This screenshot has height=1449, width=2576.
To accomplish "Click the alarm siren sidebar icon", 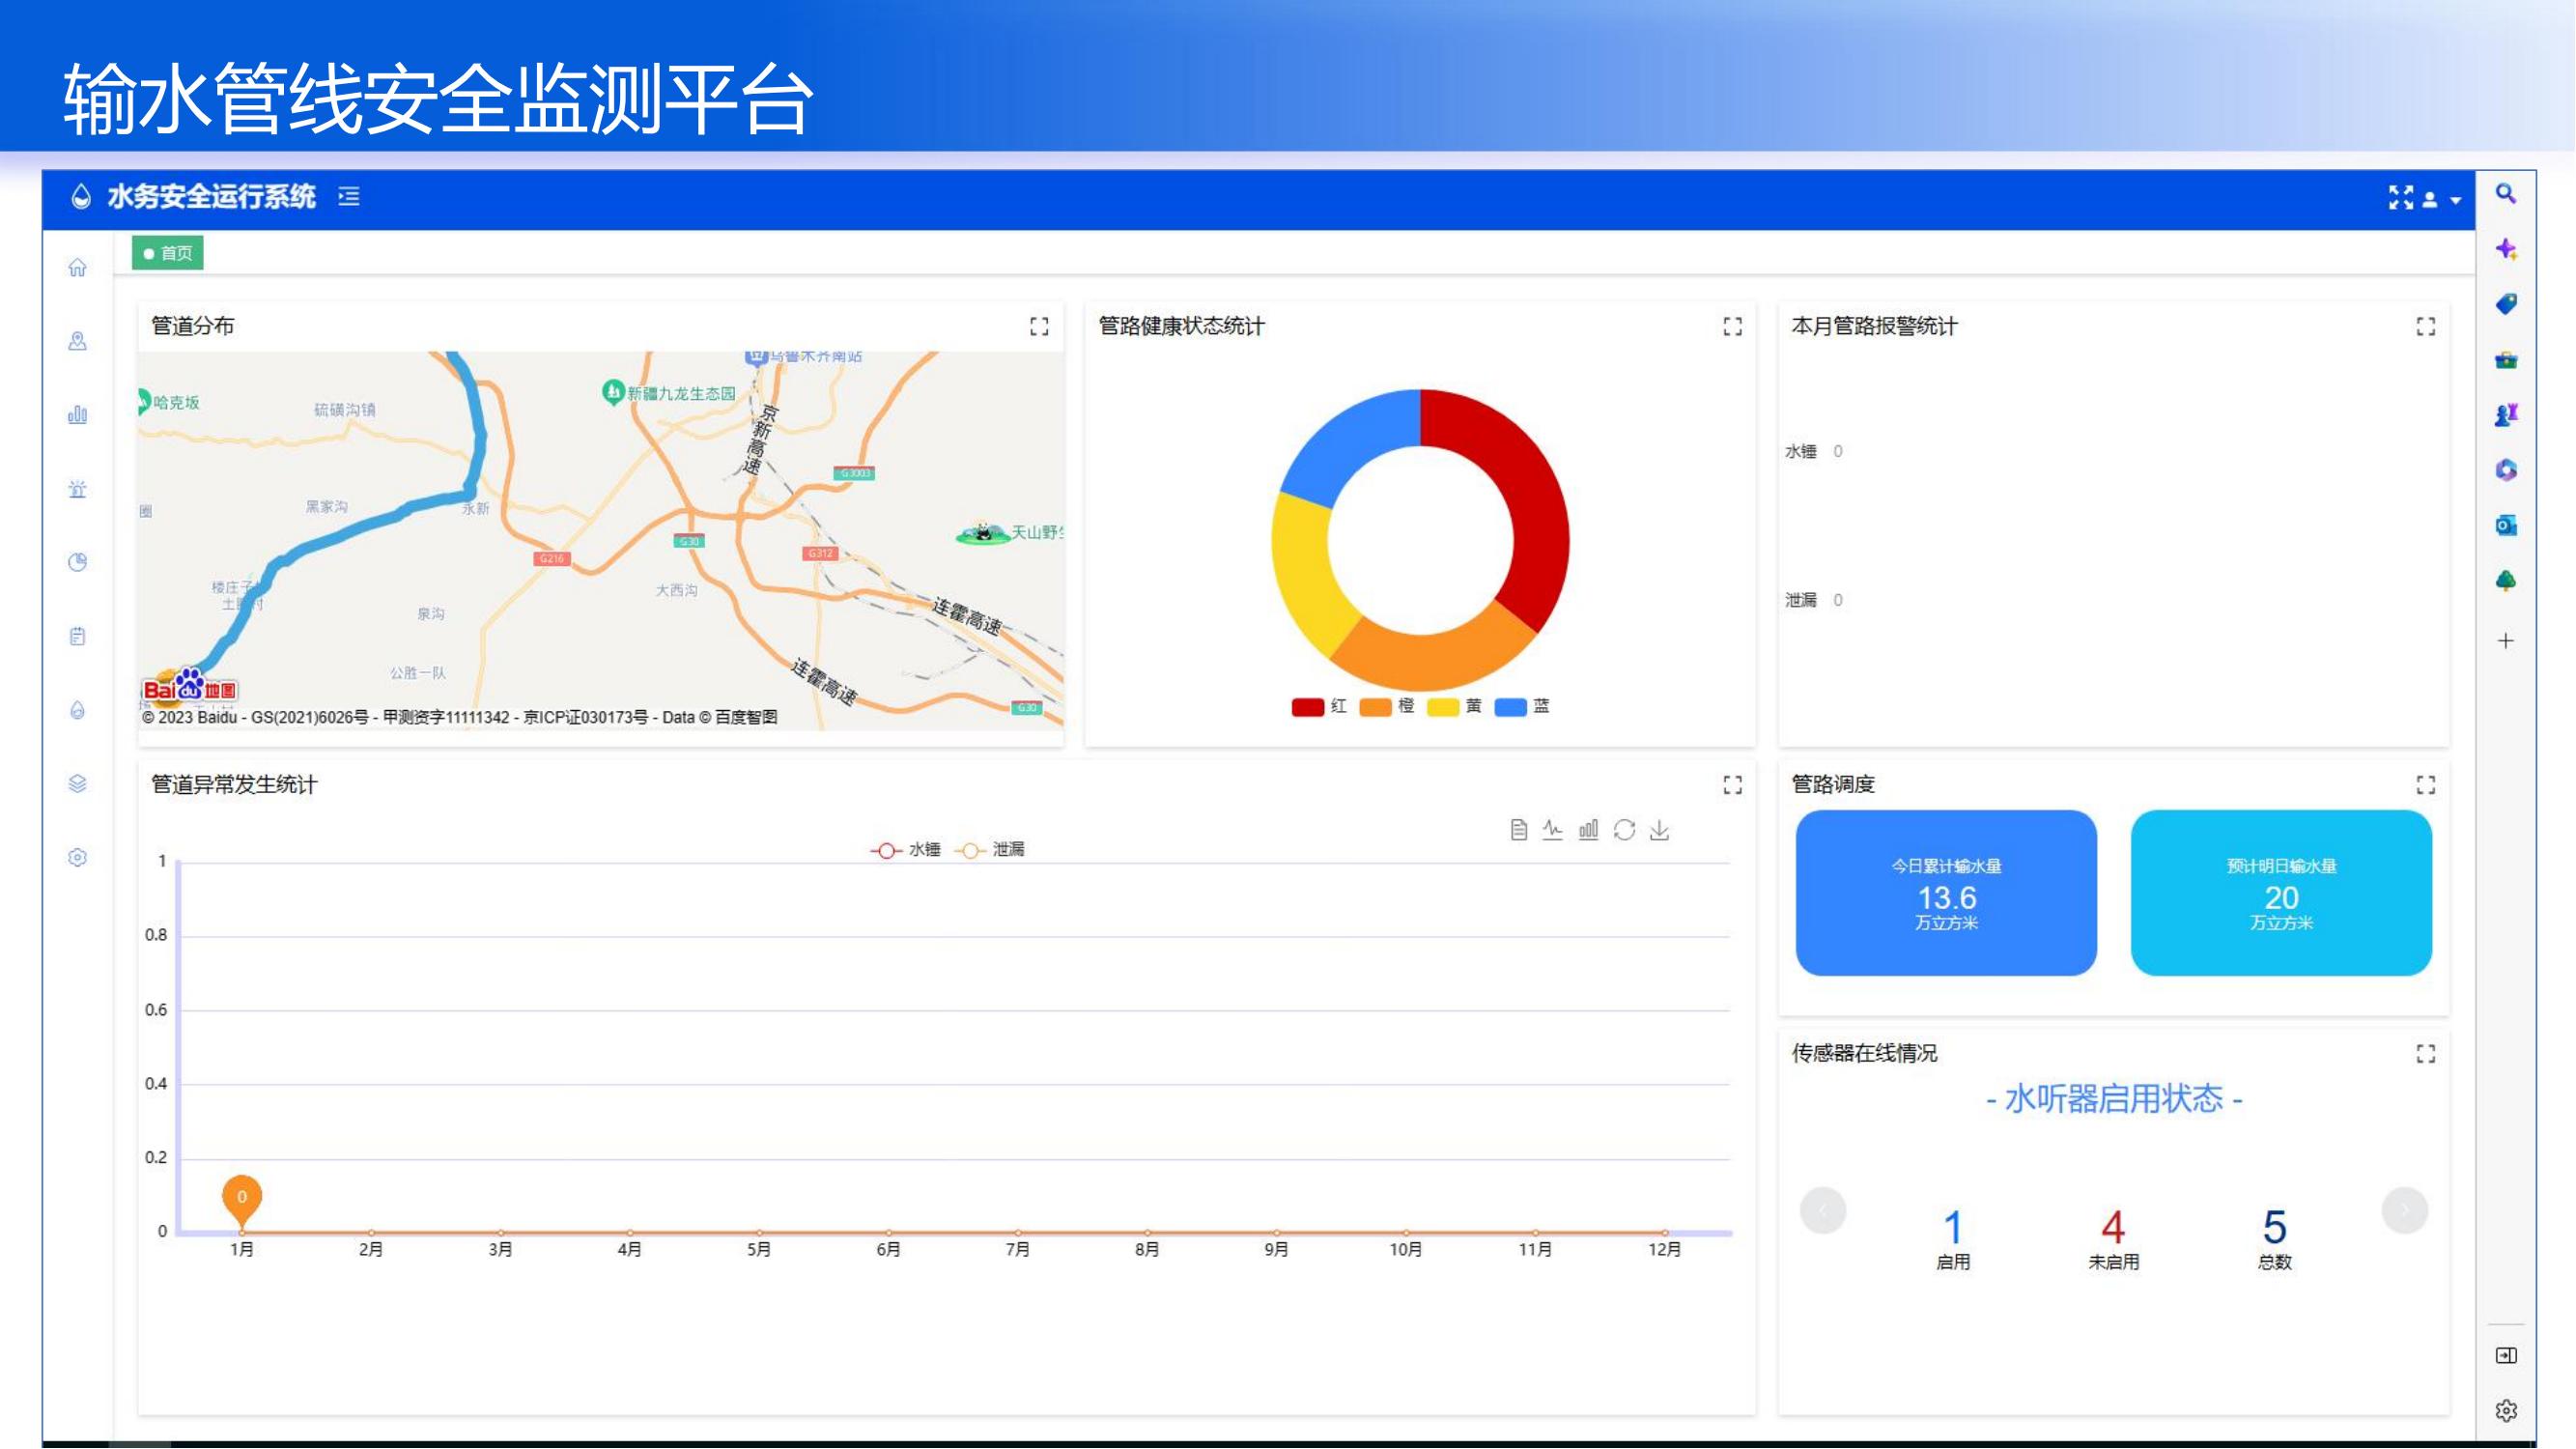I will pos(77,489).
